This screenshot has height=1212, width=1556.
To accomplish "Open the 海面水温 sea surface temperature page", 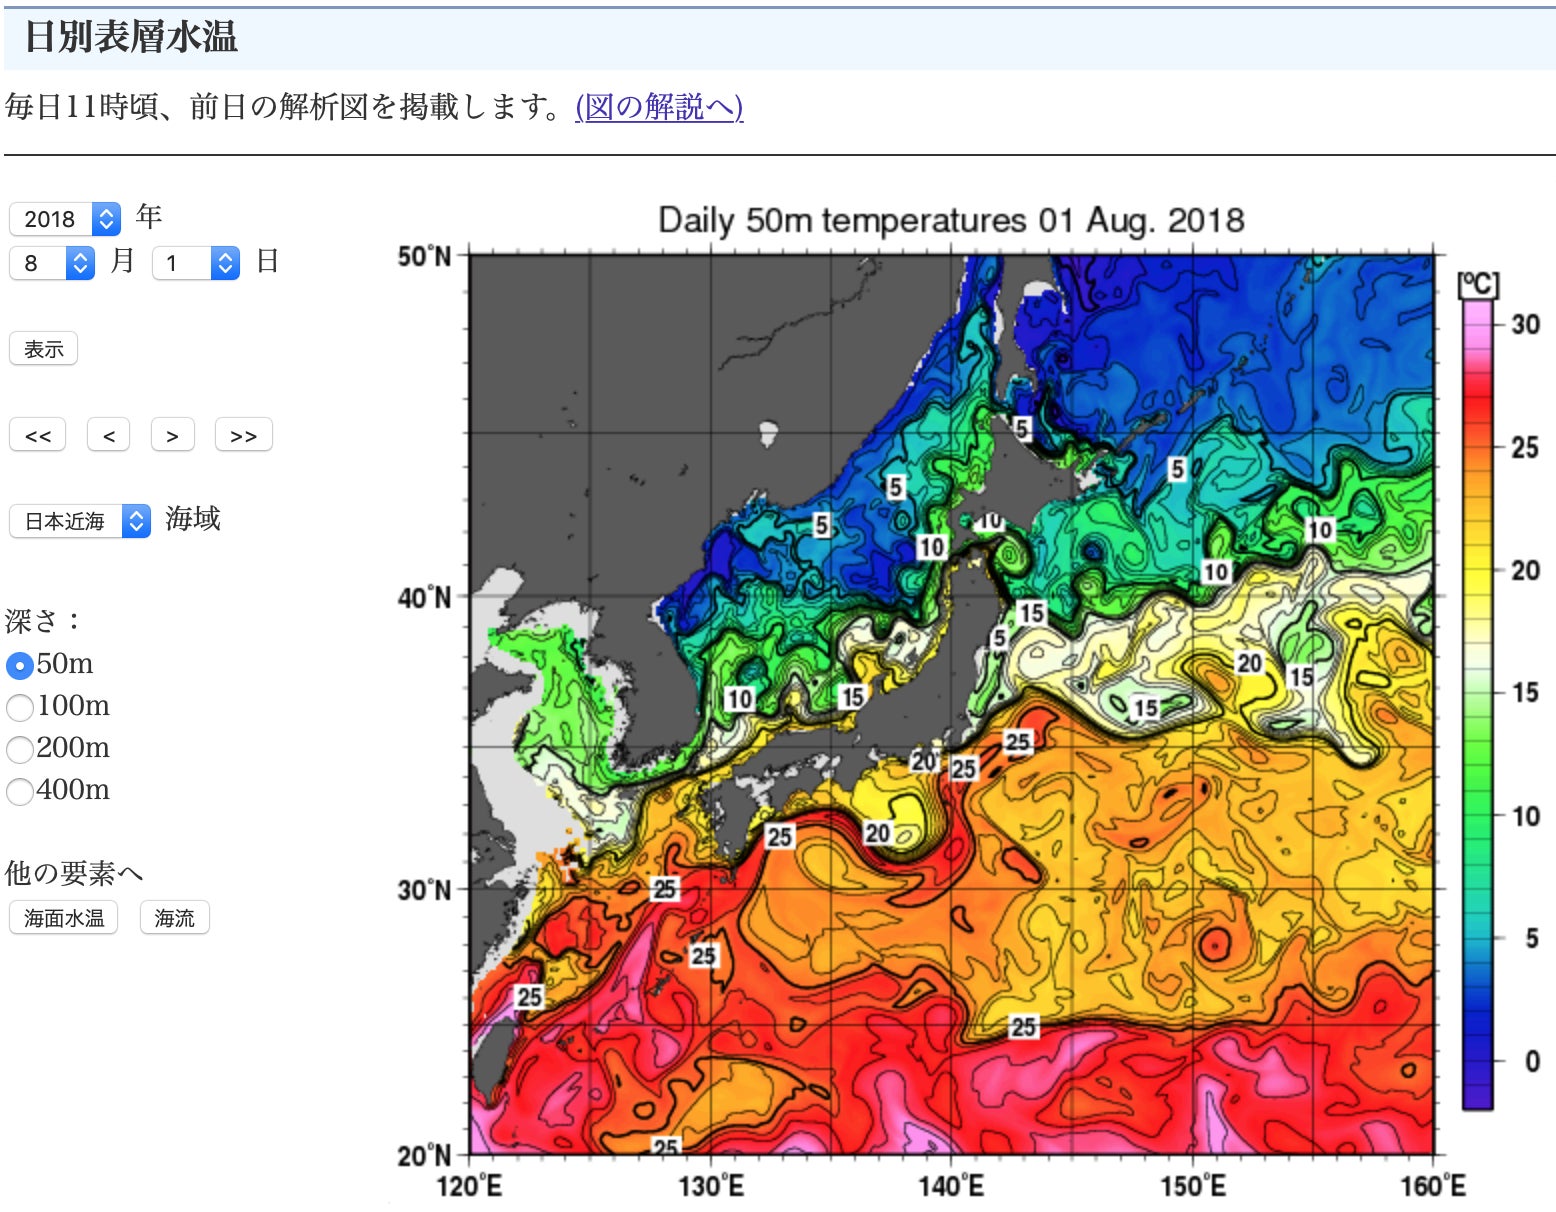I will point(64,918).
